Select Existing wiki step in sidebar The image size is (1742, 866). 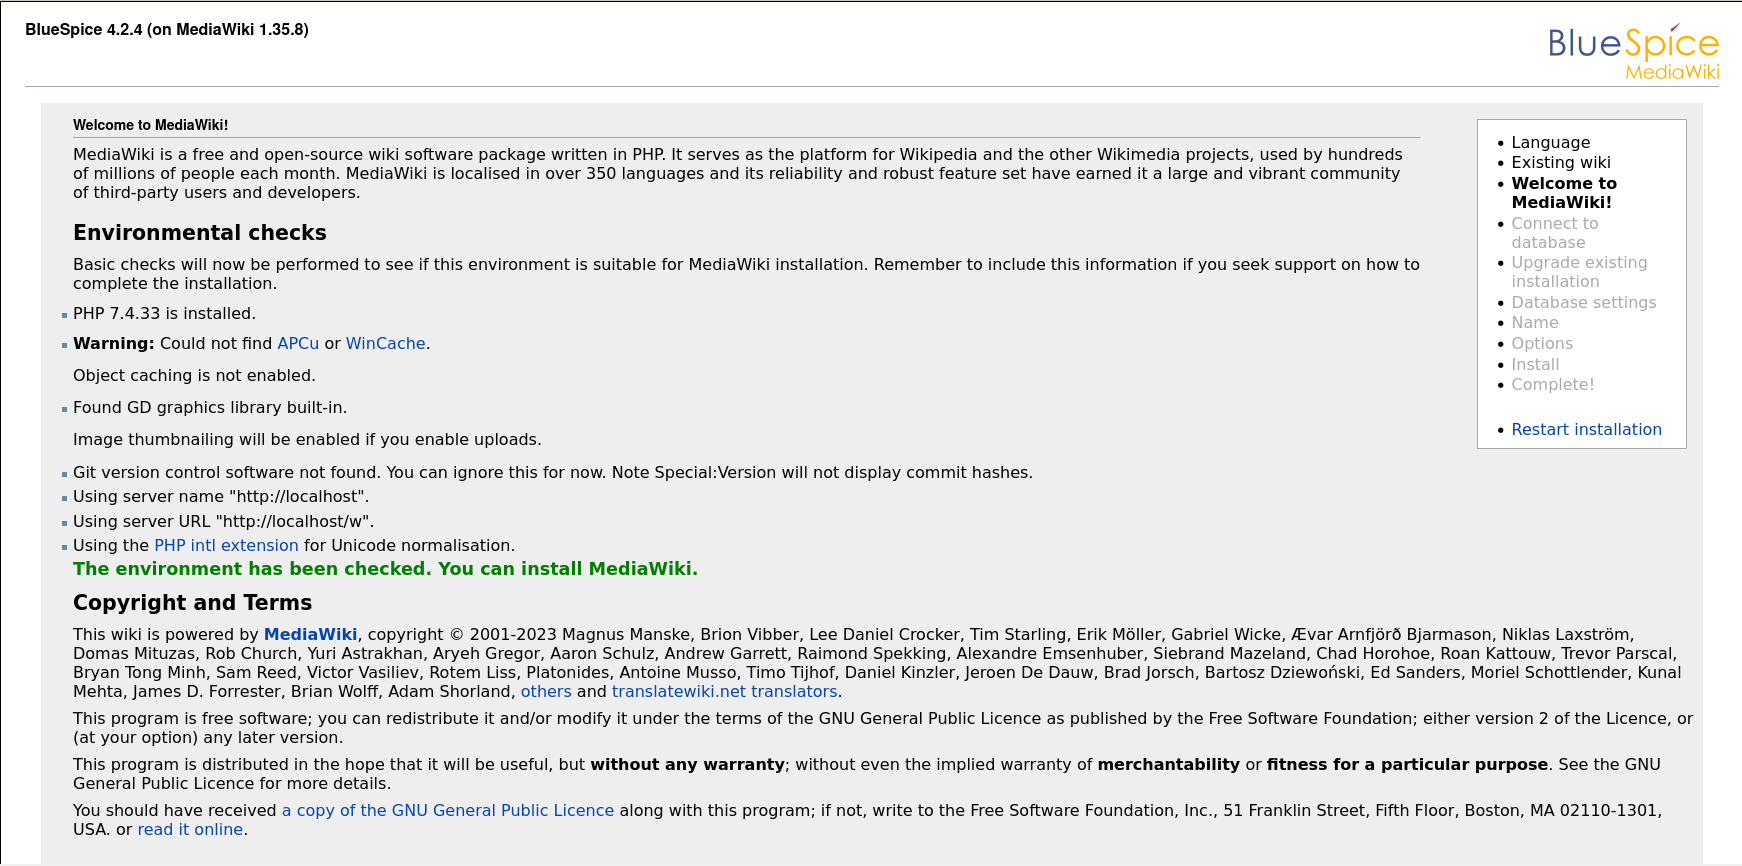1561,162
